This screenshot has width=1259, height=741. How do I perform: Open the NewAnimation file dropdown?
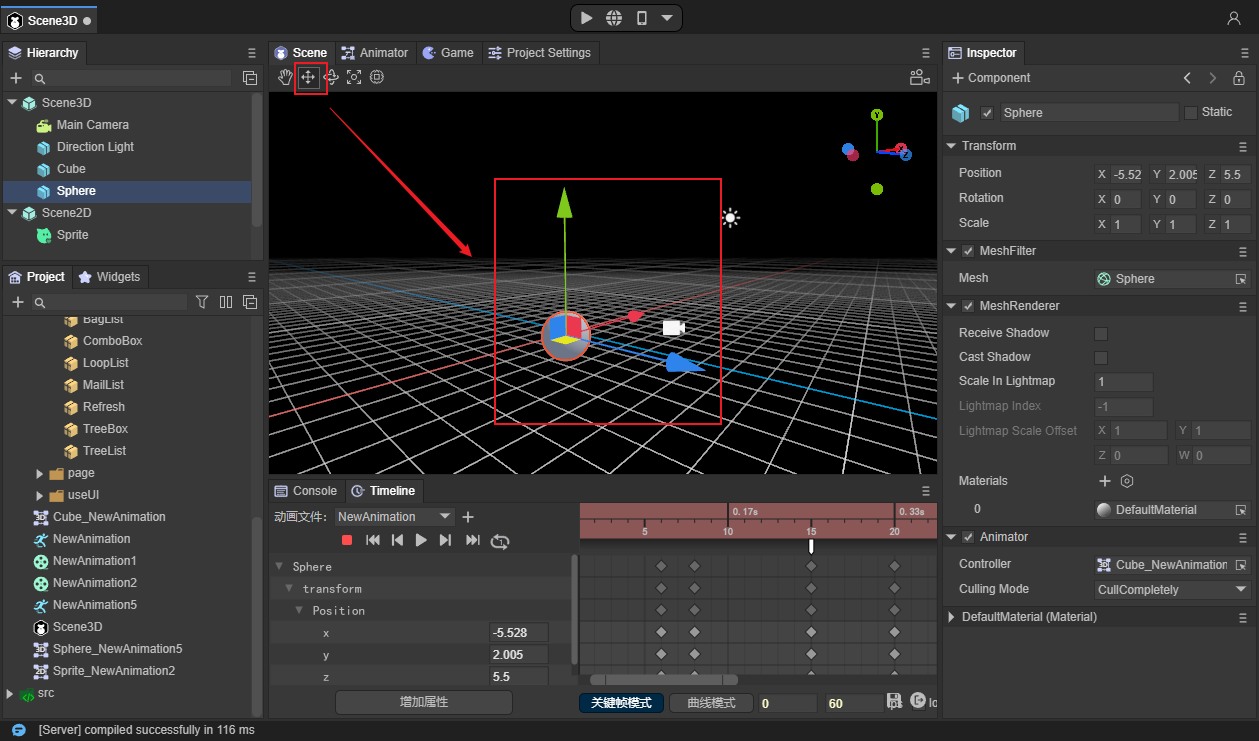[x=394, y=517]
